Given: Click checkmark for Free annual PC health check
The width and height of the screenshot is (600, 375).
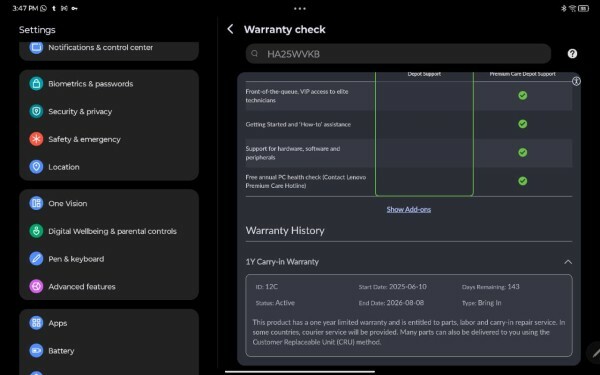Looking at the screenshot, I should point(522,181).
